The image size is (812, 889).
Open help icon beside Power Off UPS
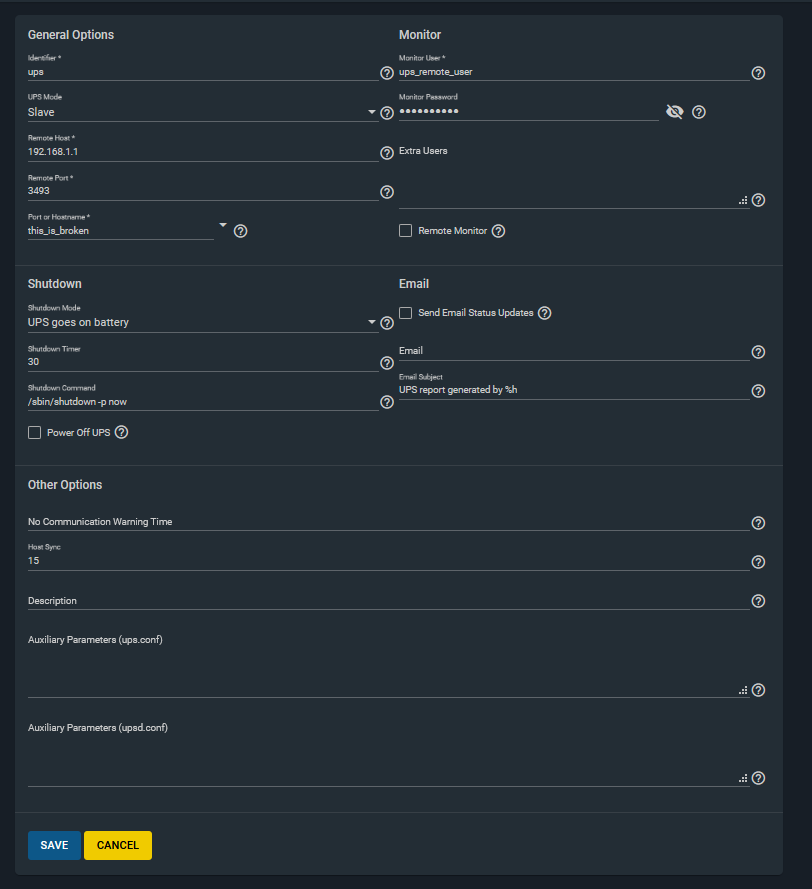(121, 433)
